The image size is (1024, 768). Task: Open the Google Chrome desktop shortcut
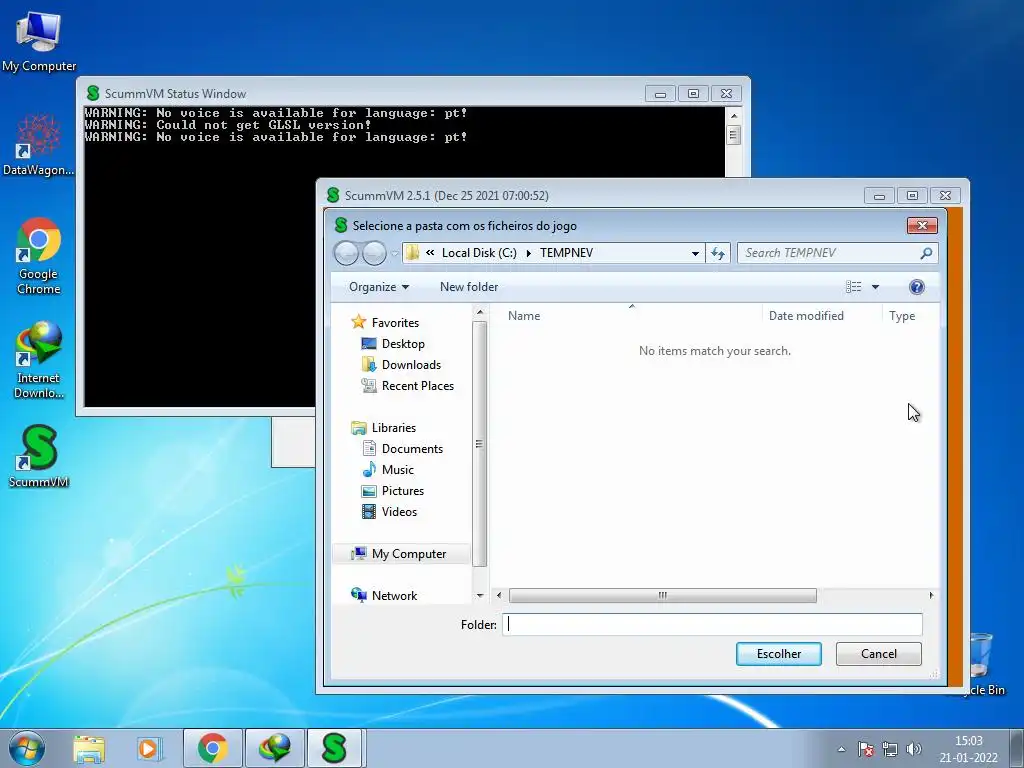click(39, 256)
